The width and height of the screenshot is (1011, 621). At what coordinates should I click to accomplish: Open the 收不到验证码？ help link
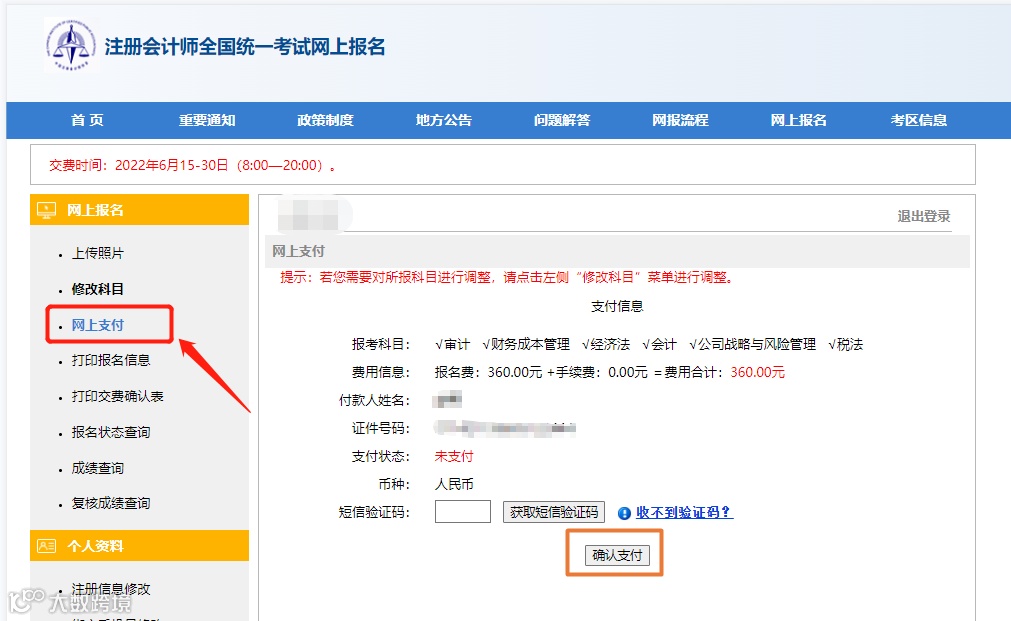pos(684,512)
